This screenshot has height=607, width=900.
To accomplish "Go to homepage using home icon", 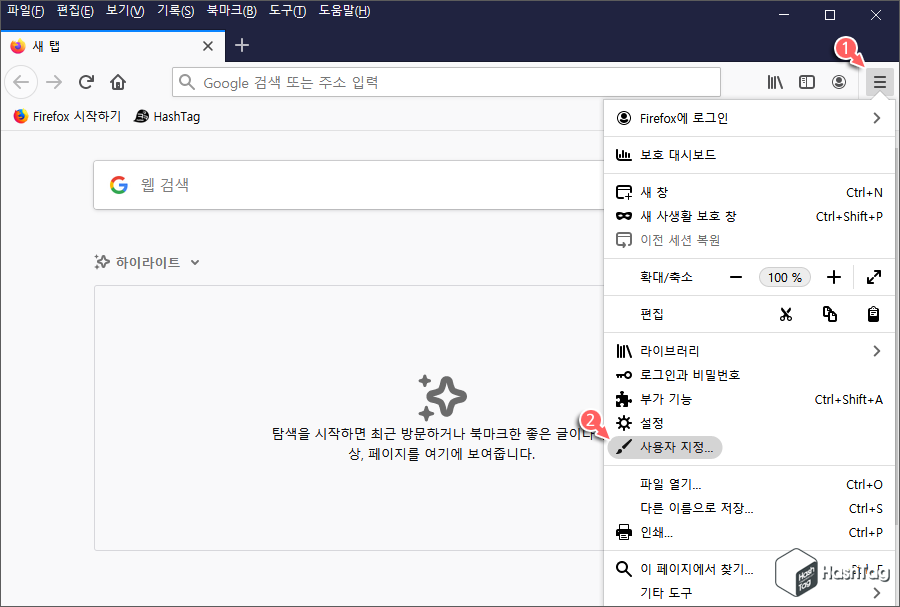I will point(118,82).
